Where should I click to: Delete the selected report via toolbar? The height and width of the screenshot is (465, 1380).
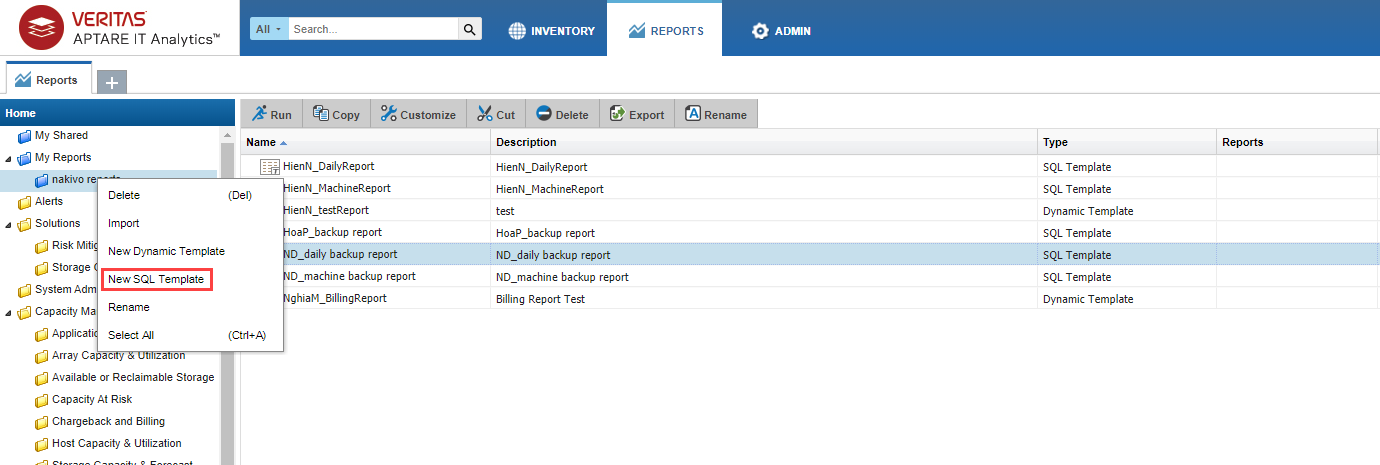(562, 115)
